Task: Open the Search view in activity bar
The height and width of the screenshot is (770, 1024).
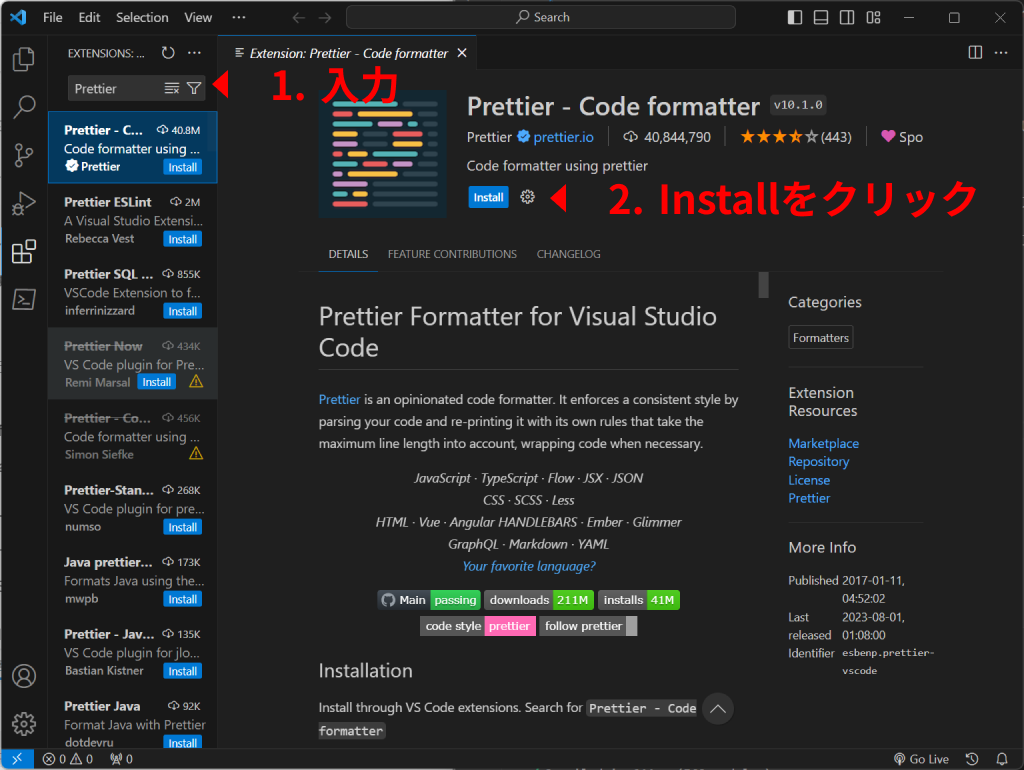Action: (24, 107)
